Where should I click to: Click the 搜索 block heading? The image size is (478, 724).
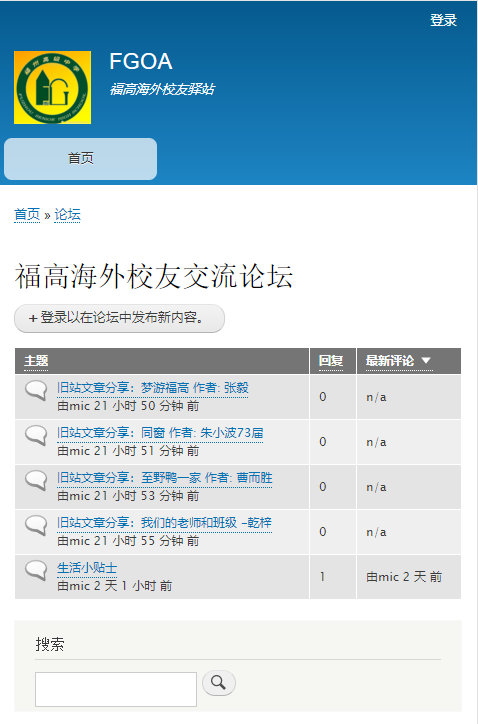pyautogui.click(x=50, y=644)
